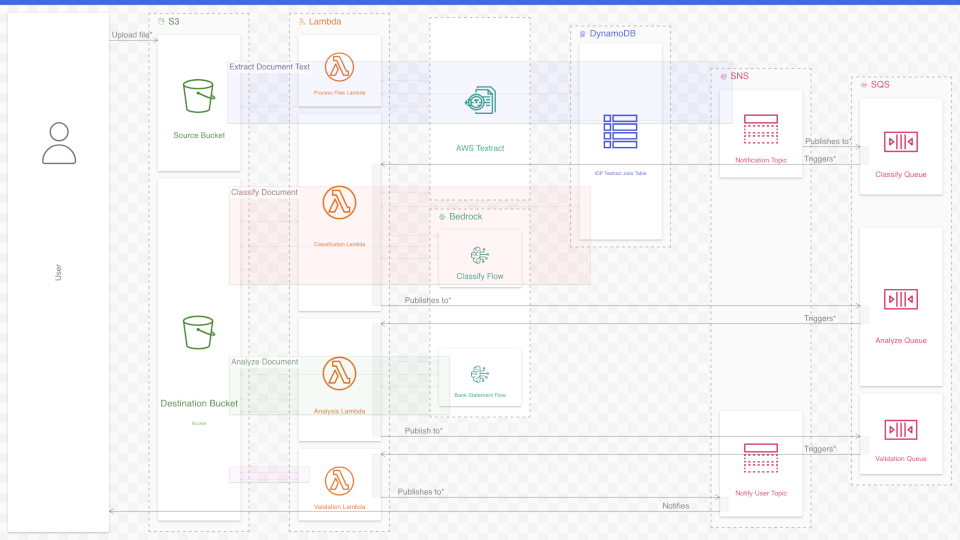The image size is (960, 540).
Task: Select the 'Analyze Document' step label
Action: [264, 362]
